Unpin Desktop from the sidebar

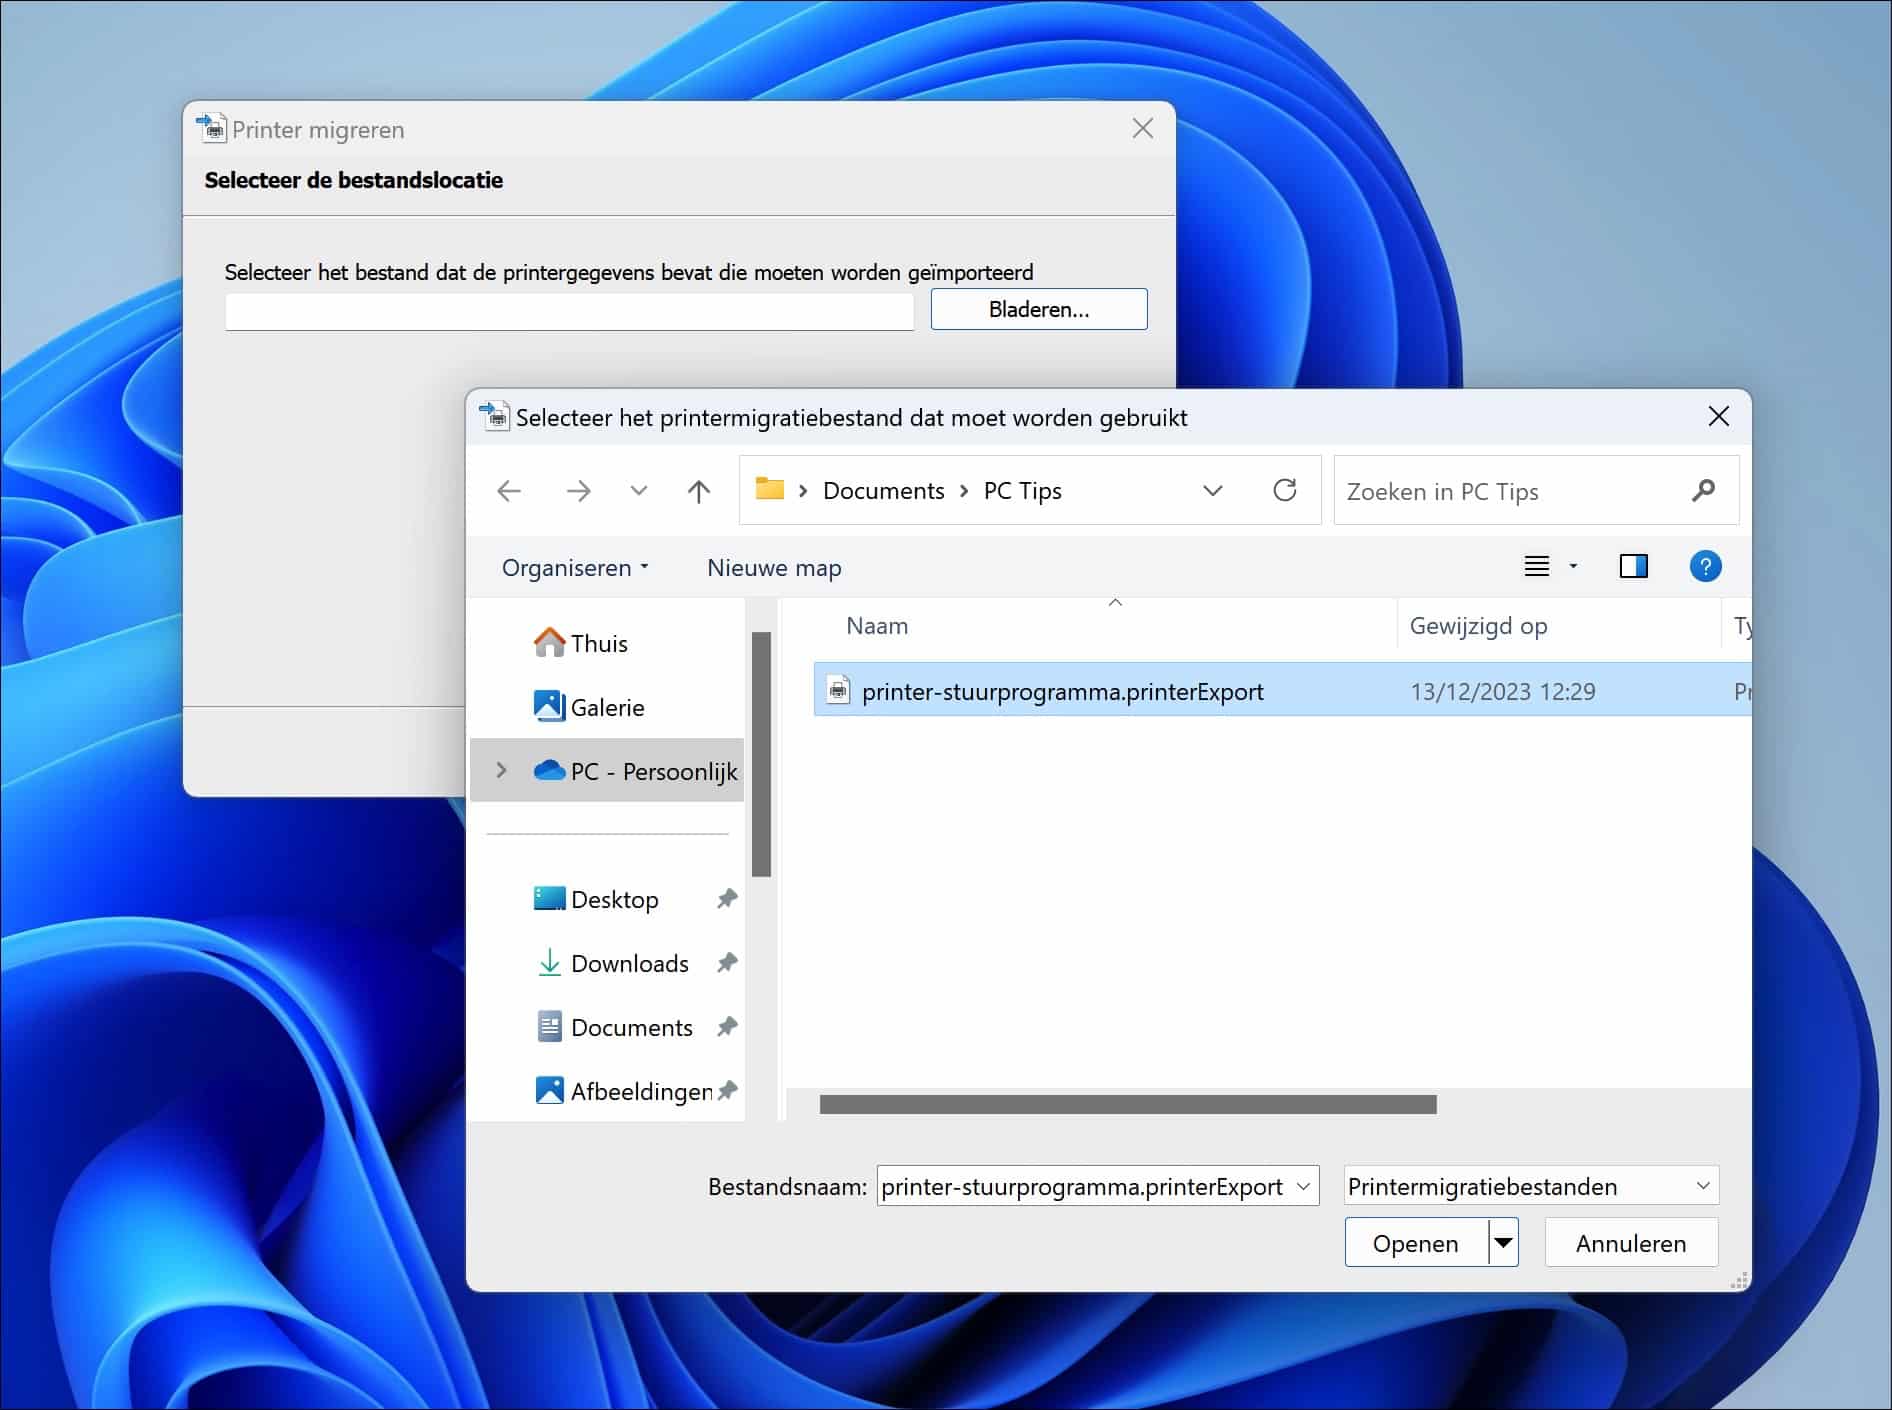pyautogui.click(x=728, y=898)
